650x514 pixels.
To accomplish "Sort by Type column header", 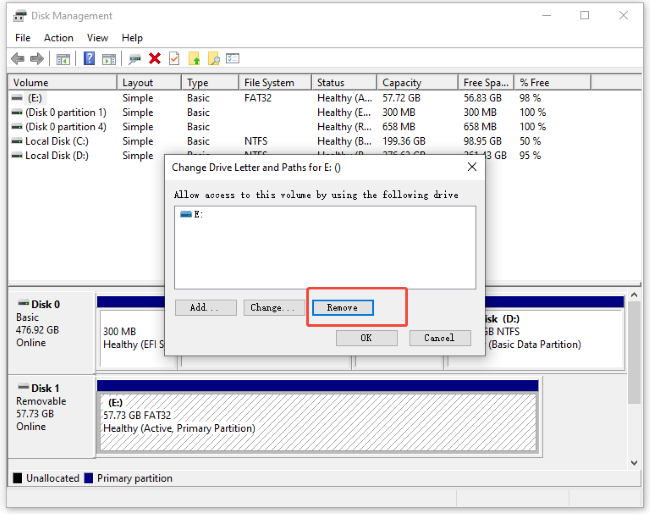I will (211, 82).
